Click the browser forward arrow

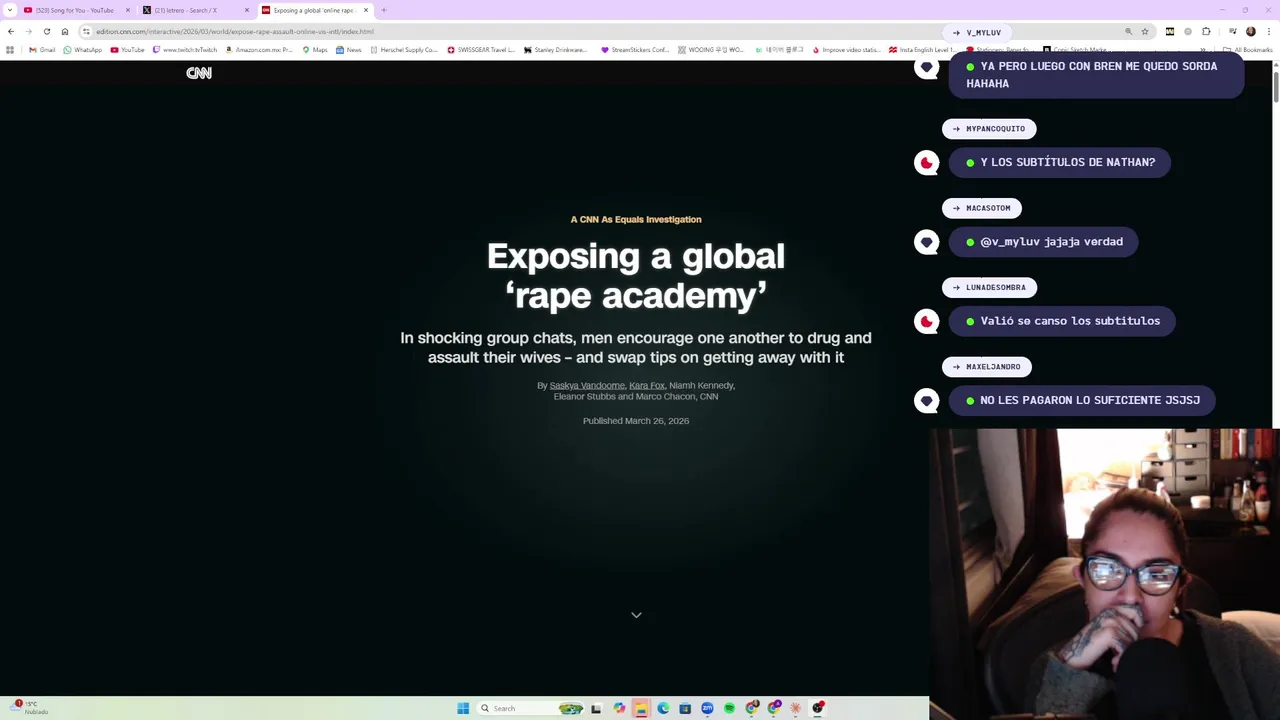point(28,31)
